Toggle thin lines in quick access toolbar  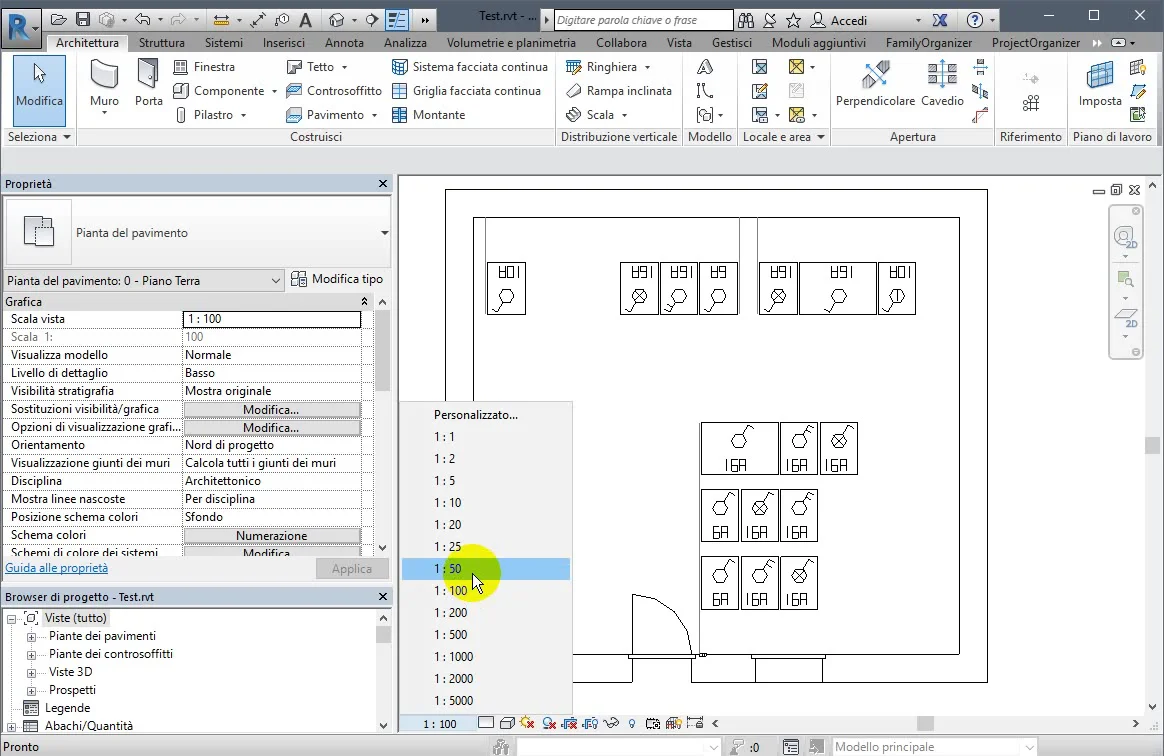[x=398, y=20]
